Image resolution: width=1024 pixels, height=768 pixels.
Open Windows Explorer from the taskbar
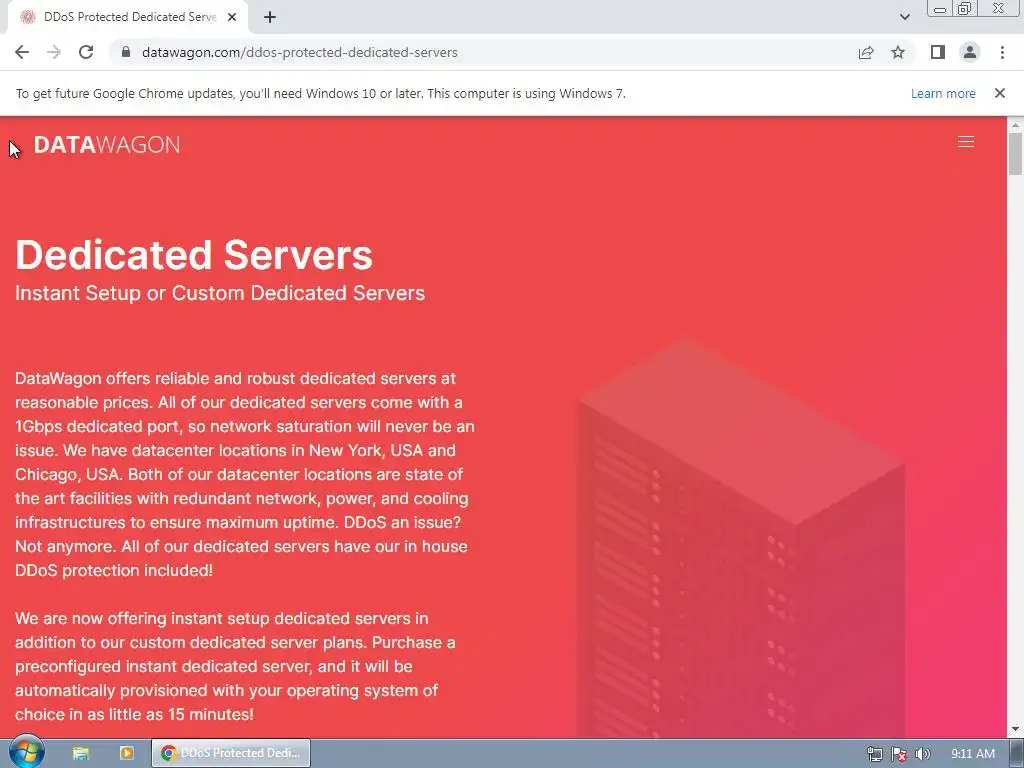(80, 753)
